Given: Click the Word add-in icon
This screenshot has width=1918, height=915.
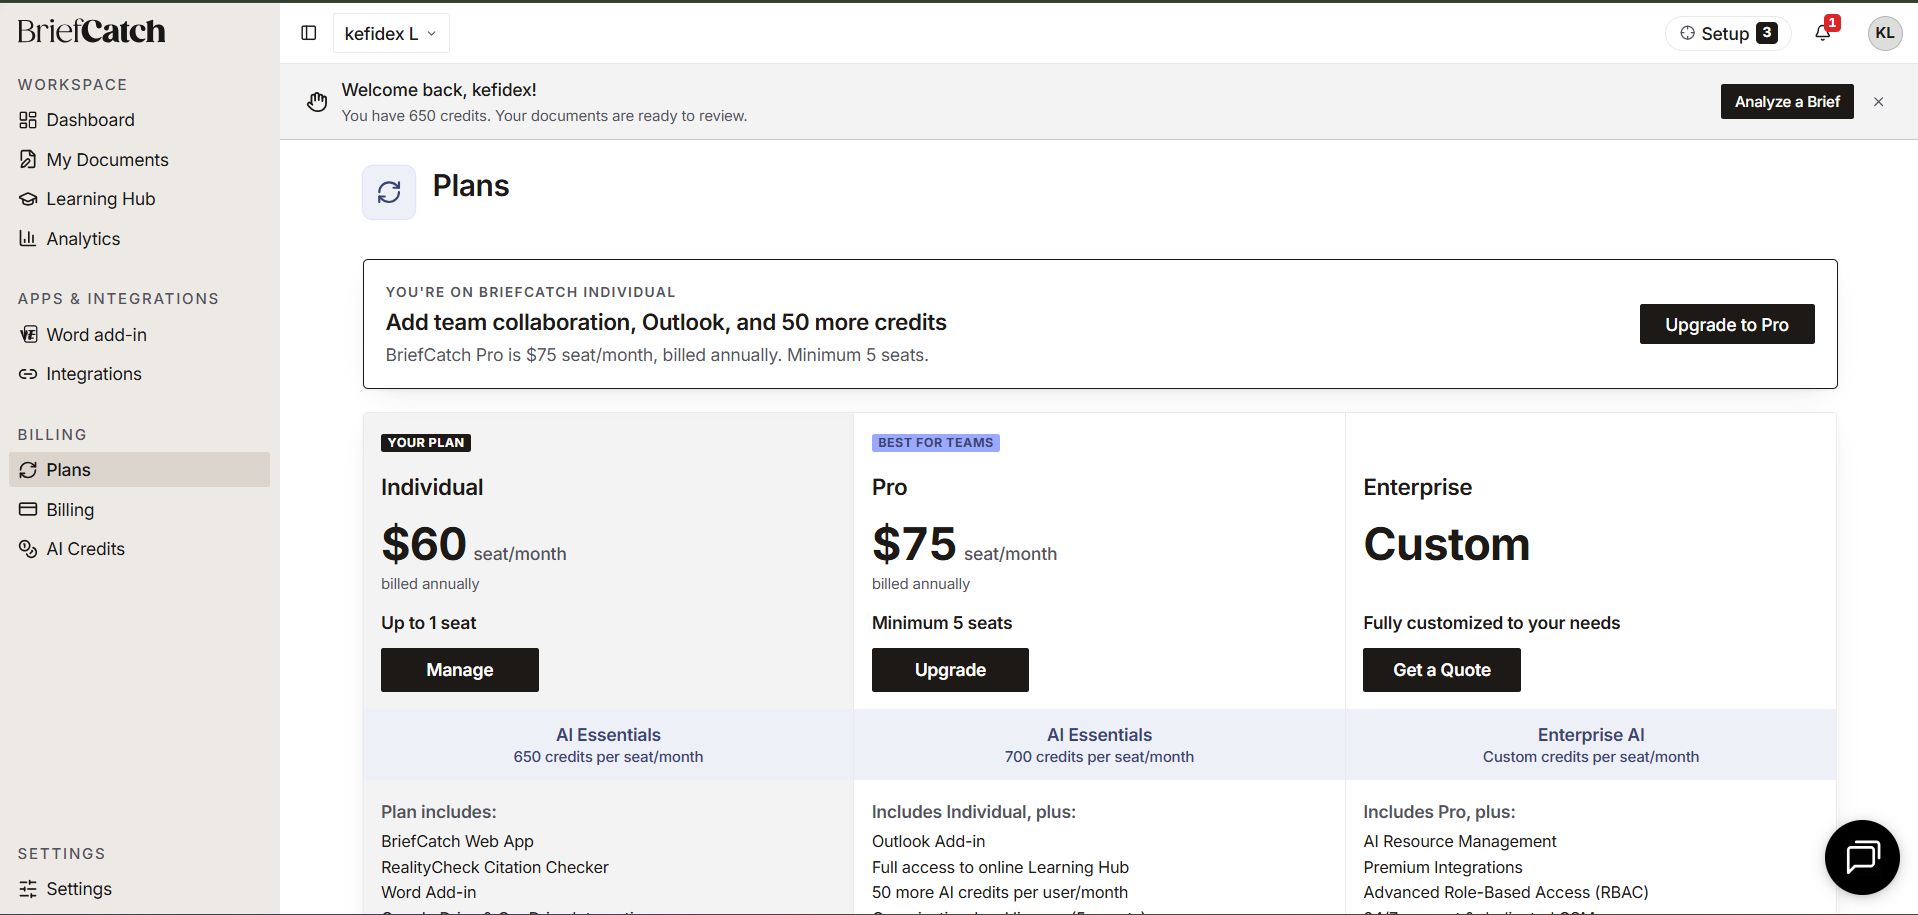Looking at the screenshot, I should [x=28, y=334].
